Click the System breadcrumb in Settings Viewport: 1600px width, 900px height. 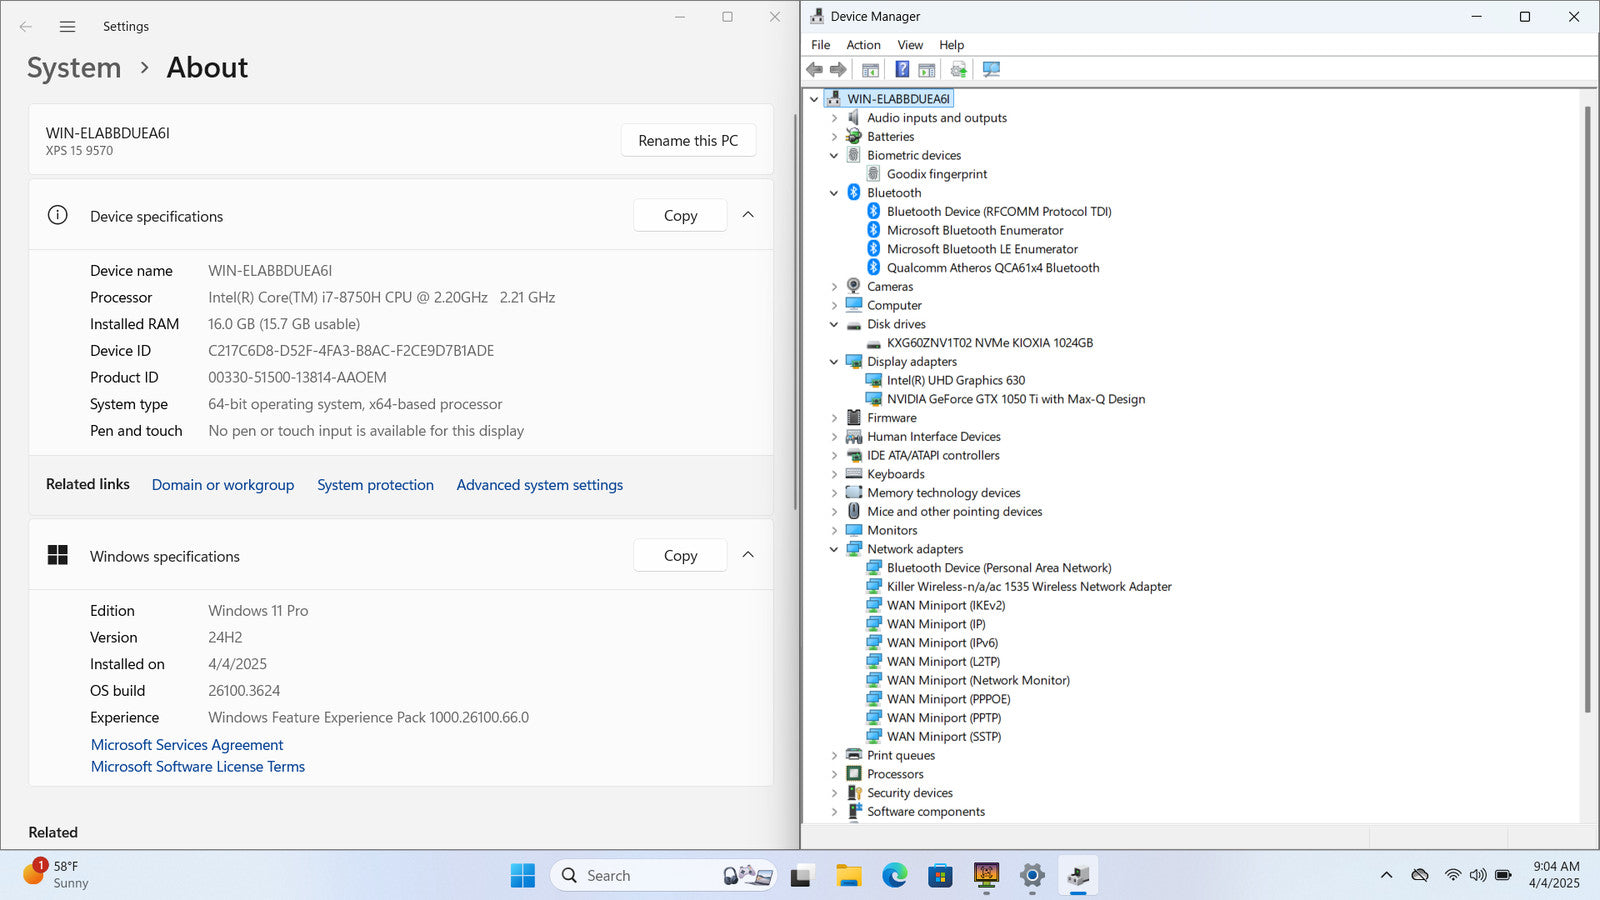74,68
